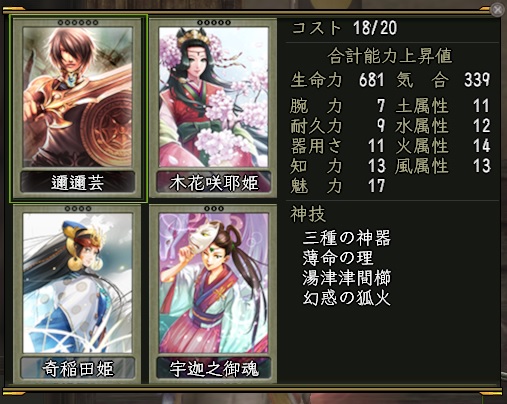Select the 湯津津間櫛 skill entry
507x404 pixels.
coord(347,278)
